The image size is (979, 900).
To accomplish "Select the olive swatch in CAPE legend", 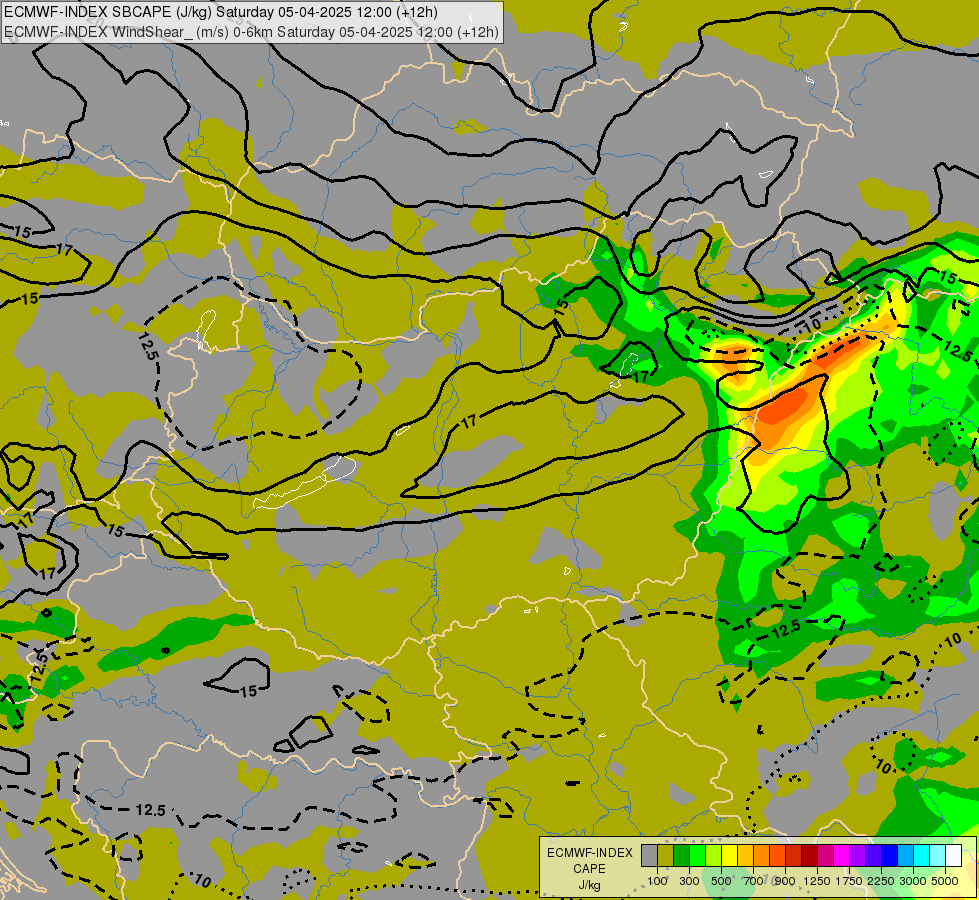I will click(666, 855).
